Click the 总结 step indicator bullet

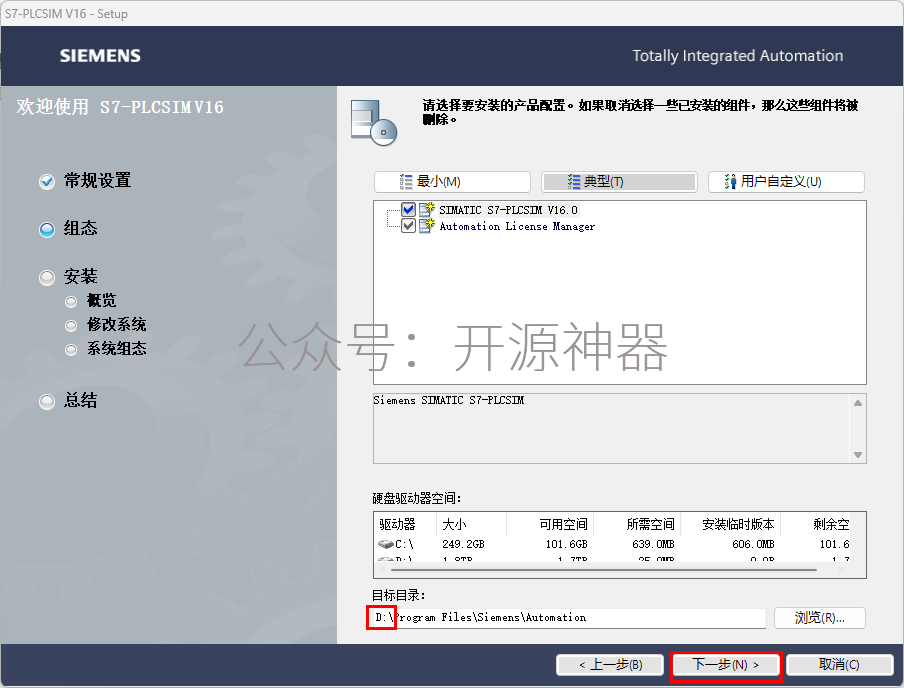point(47,401)
